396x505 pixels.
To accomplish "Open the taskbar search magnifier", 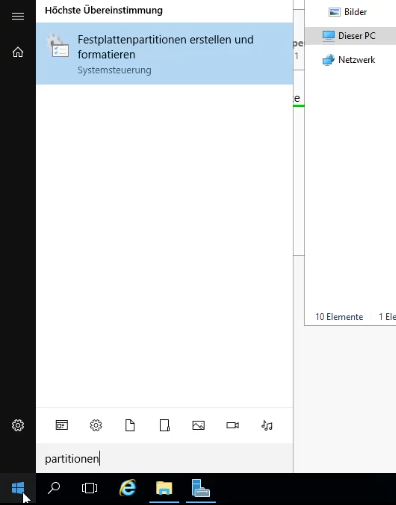I will [x=54, y=489].
